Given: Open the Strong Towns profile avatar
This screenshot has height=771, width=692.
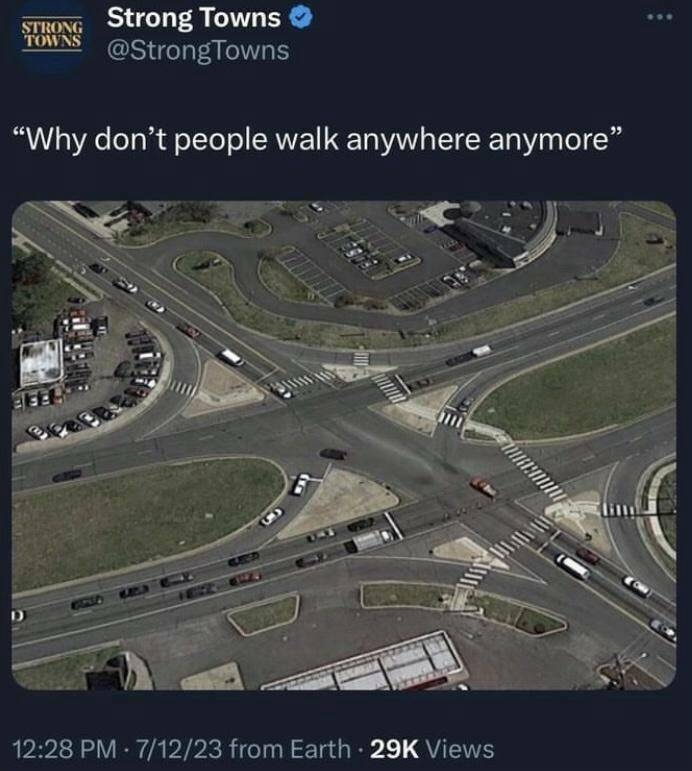Looking at the screenshot, I should 52,34.
